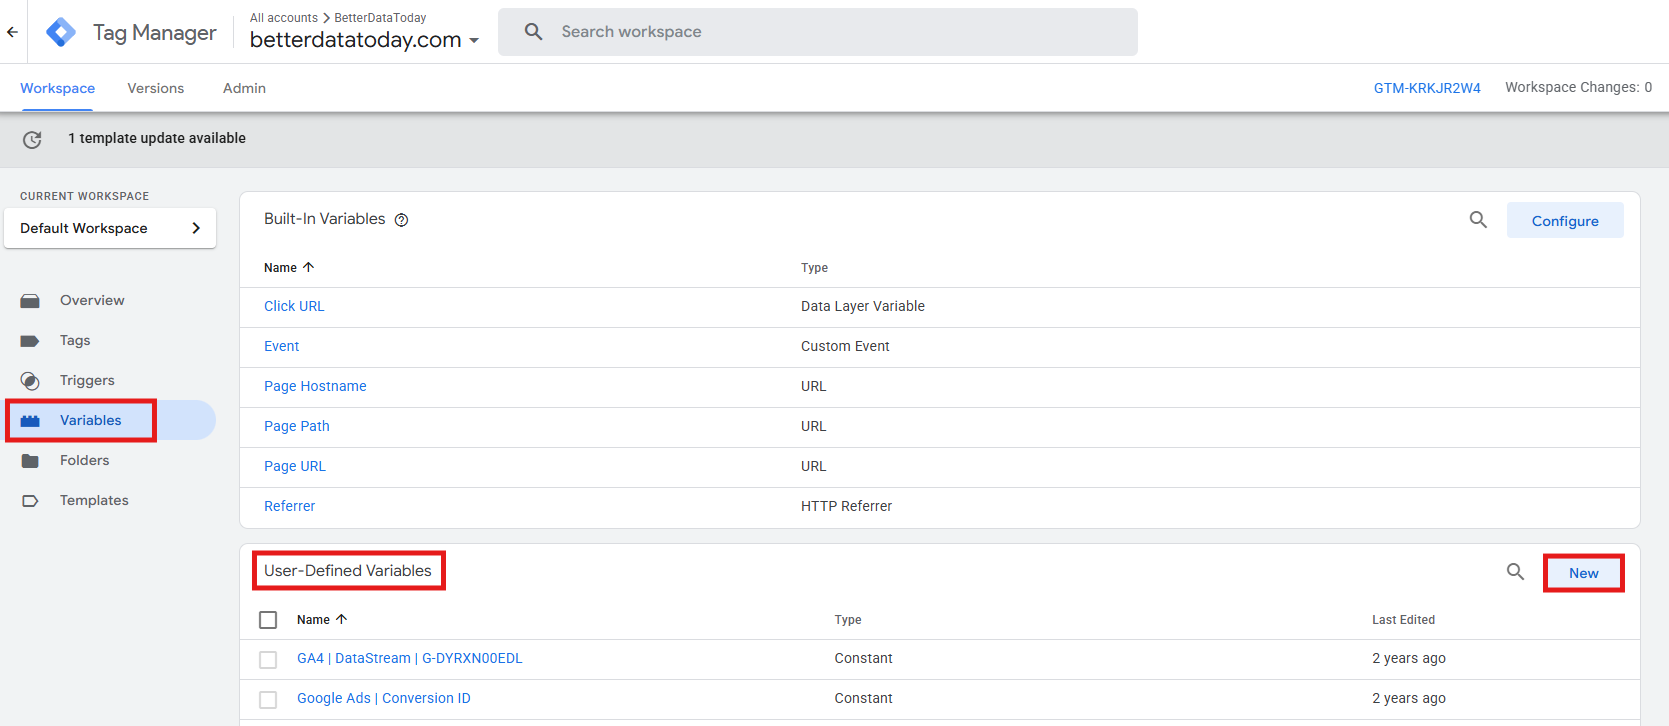Click the Last Edited column header
This screenshot has height=726, width=1669.
[x=1403, y=620]
